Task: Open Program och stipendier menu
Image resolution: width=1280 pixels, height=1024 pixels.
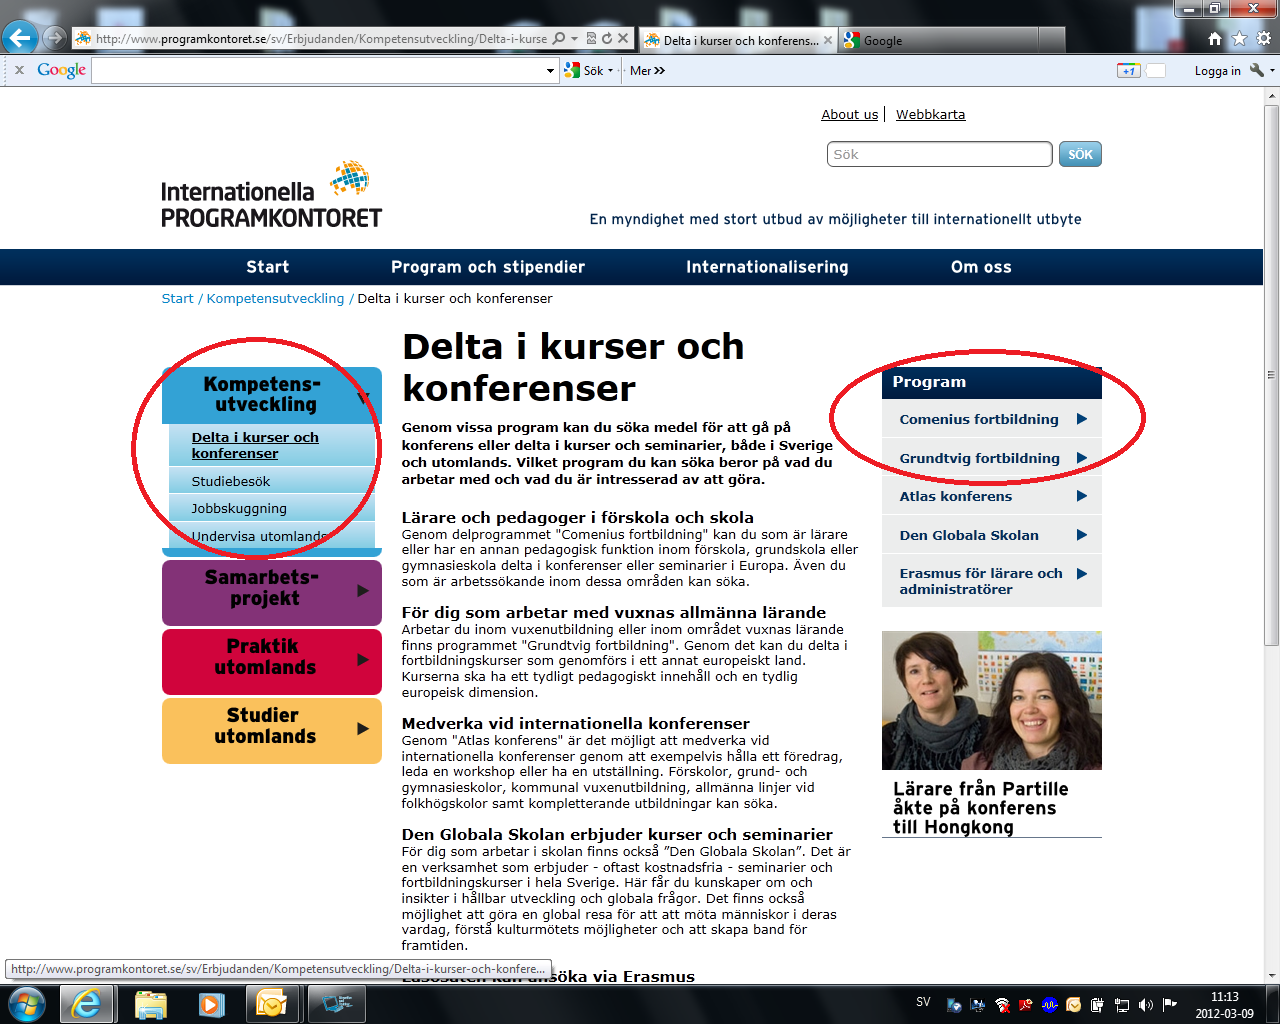Action: [x=488, y=267]
